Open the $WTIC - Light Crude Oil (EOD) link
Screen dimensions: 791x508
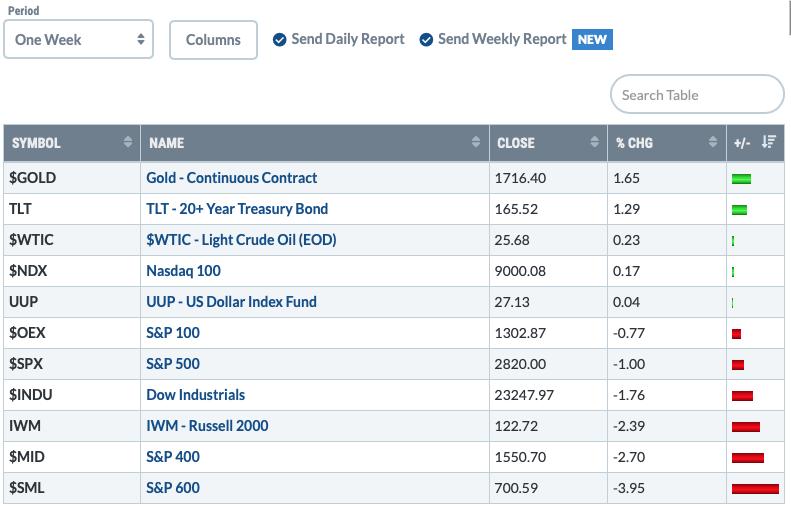241,240
